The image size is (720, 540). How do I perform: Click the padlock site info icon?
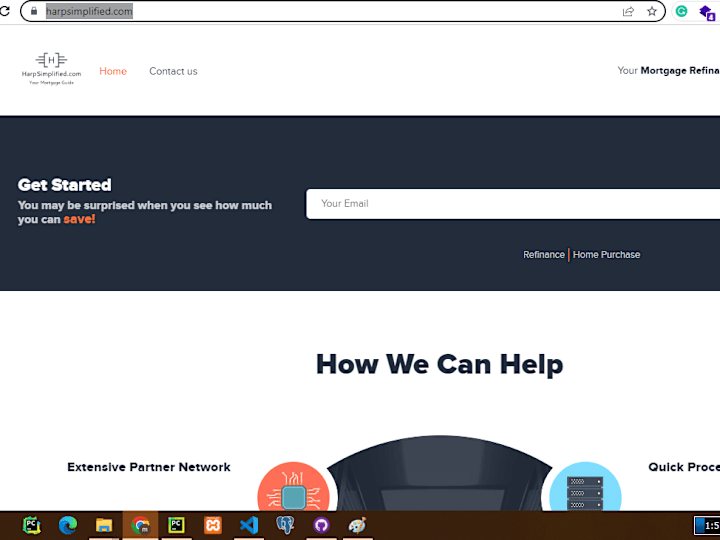[34, 11]
